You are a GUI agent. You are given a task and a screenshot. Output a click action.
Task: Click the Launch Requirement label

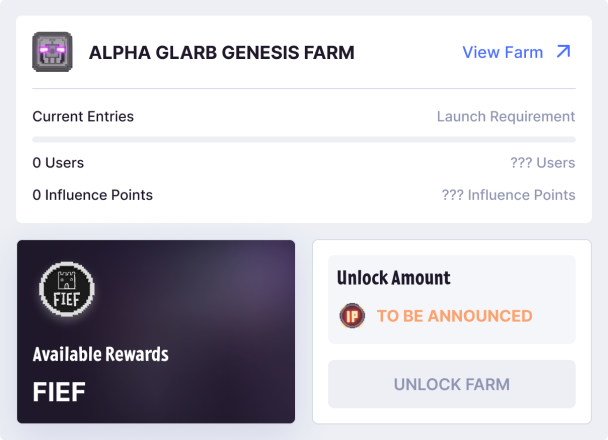(506, 116)
